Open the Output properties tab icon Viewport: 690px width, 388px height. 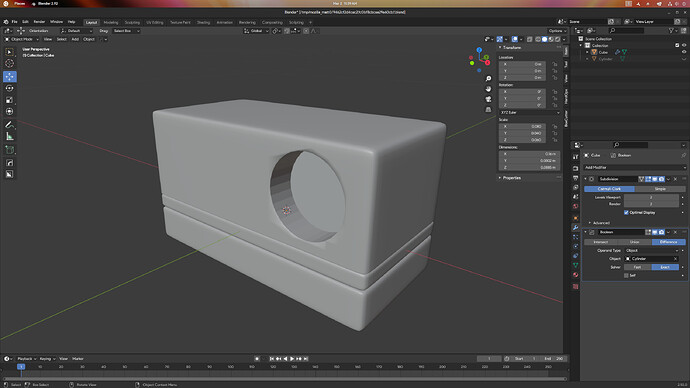pyautogui.click(x=576, y=178)
